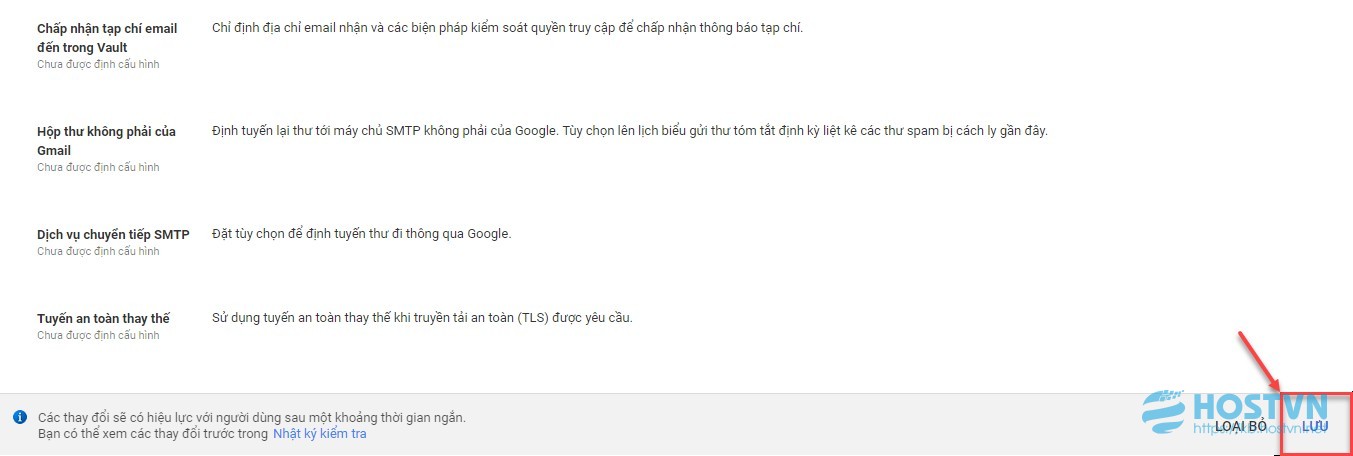The width and height of the screenshot is (1353, 456).
Task: Expand Hộp thư không phải của Gmail
Action: [106, 141]
